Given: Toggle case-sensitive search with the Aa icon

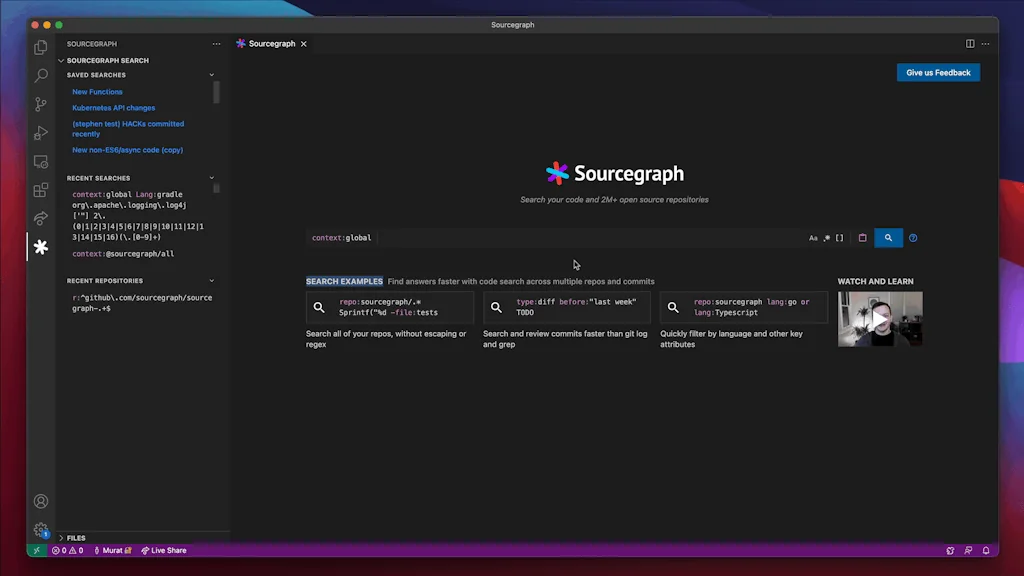Looking at the screenshot, I should (813, 238).
